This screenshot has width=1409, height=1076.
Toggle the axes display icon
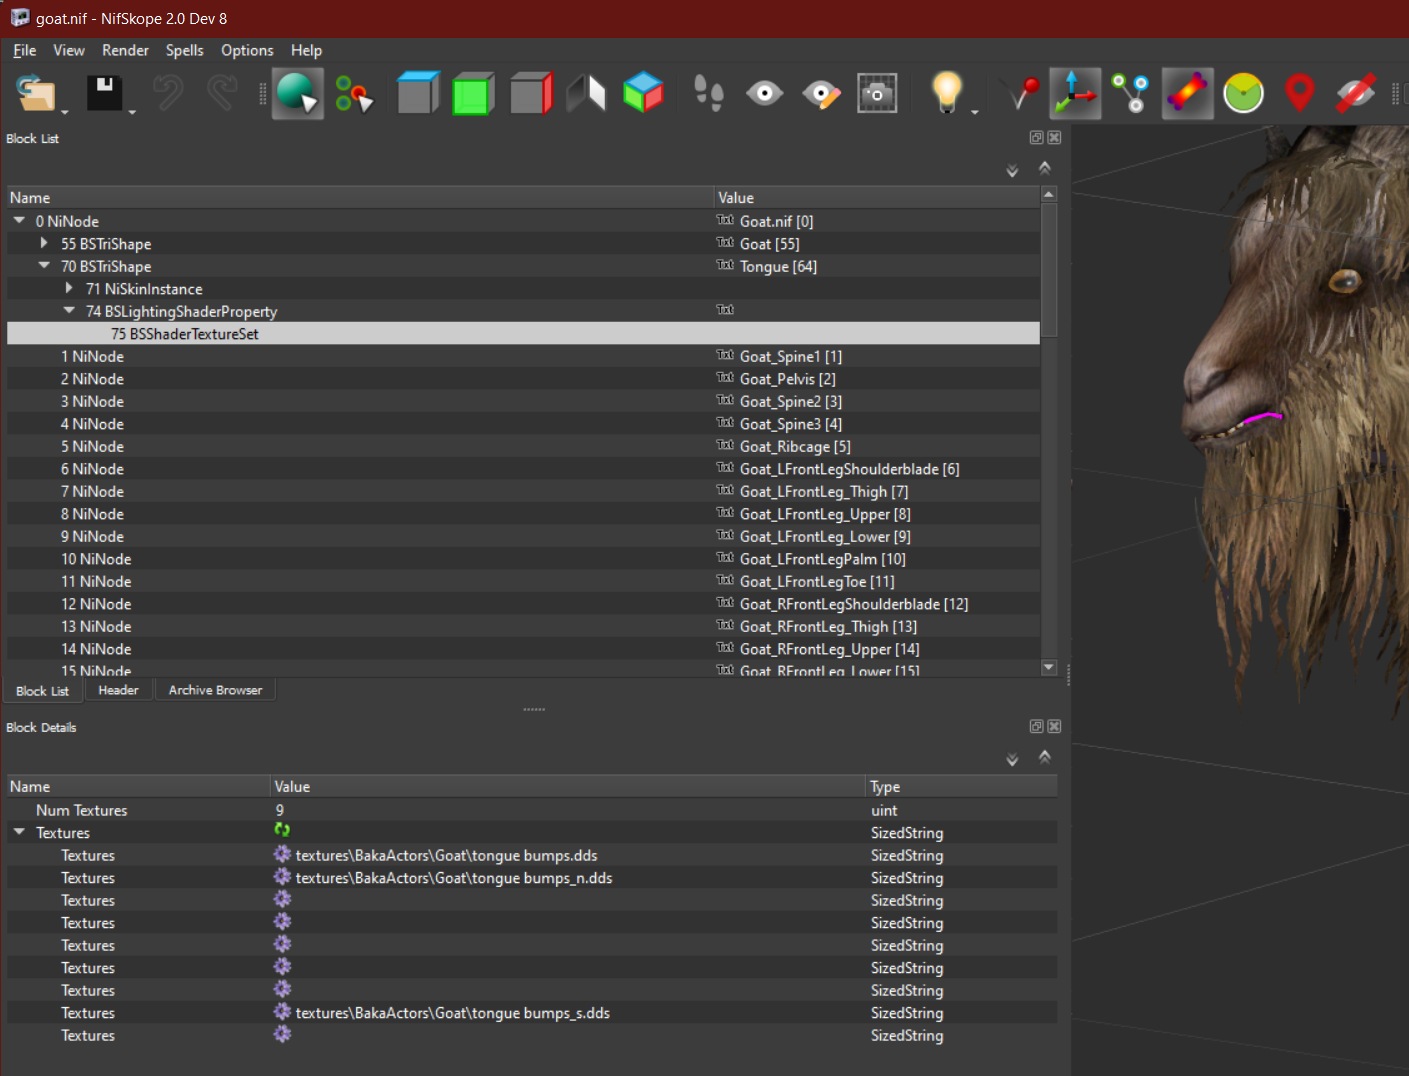(1075, 94)
